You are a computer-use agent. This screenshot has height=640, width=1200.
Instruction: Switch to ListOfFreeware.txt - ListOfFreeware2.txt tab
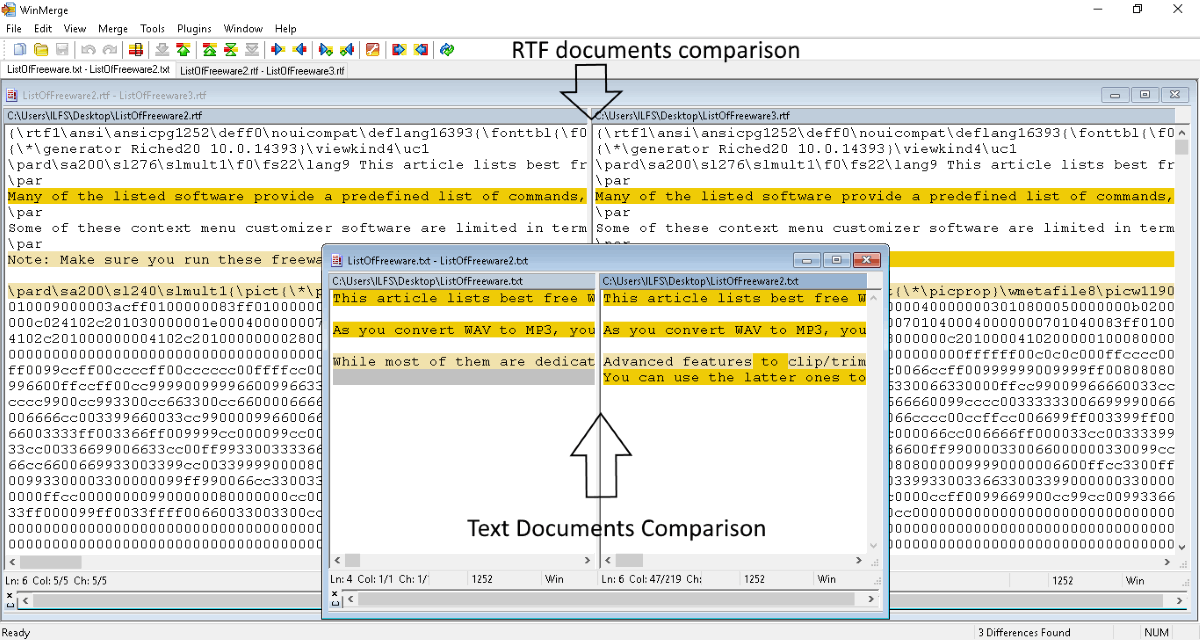pos(89,70)
